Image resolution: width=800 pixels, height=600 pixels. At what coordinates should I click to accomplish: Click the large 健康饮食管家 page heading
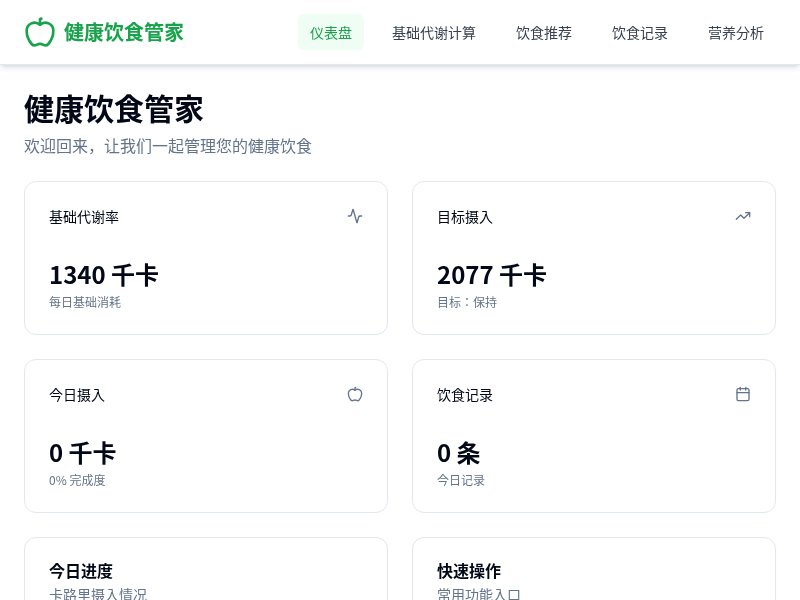click(x=114, y=109)
